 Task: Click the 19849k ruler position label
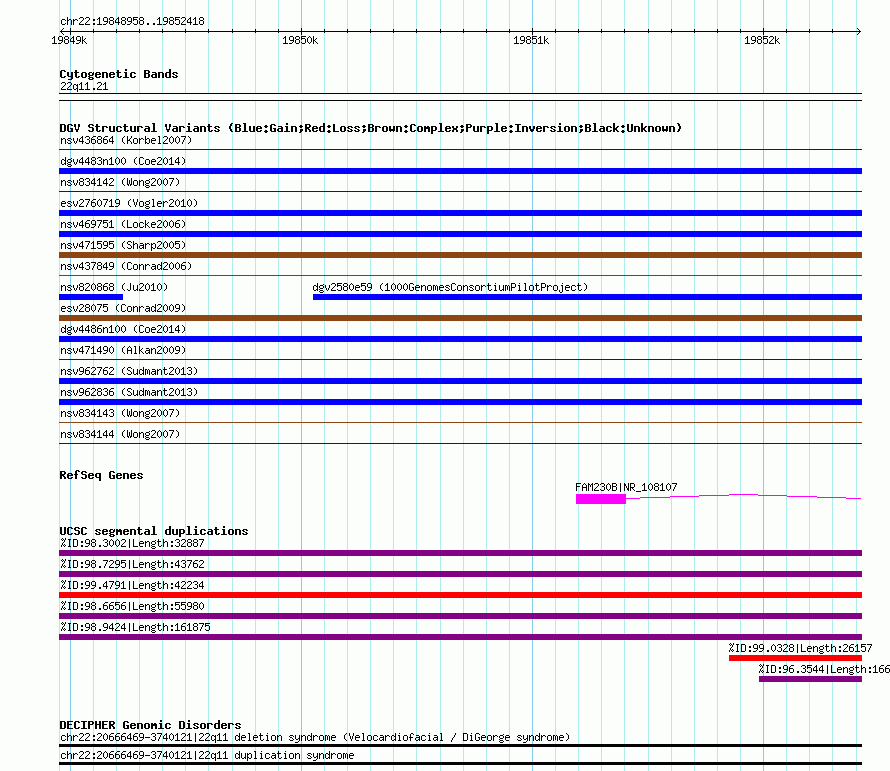pyautogui.click(x=69, y=40)
